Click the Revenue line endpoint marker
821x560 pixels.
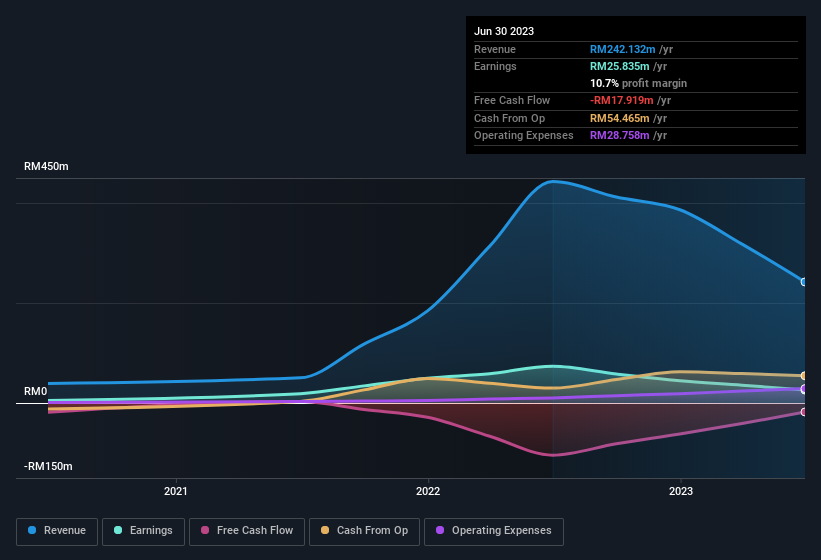point(804,282)
